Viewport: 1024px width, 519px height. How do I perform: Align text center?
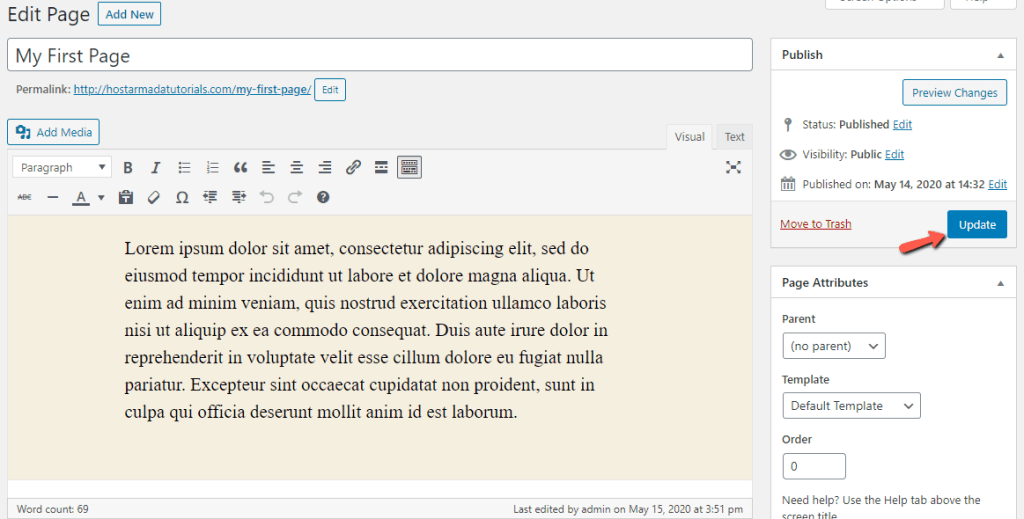(x=296, y=168)
